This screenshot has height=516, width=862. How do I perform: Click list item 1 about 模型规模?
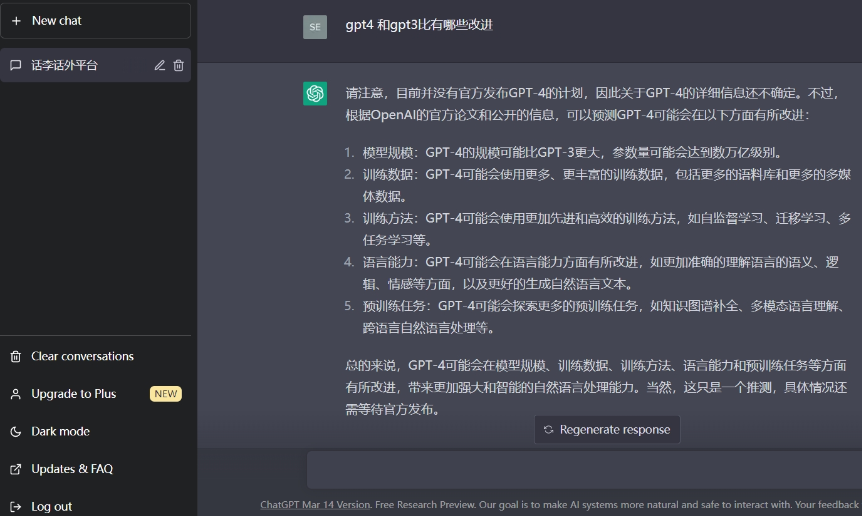(572, 153)
